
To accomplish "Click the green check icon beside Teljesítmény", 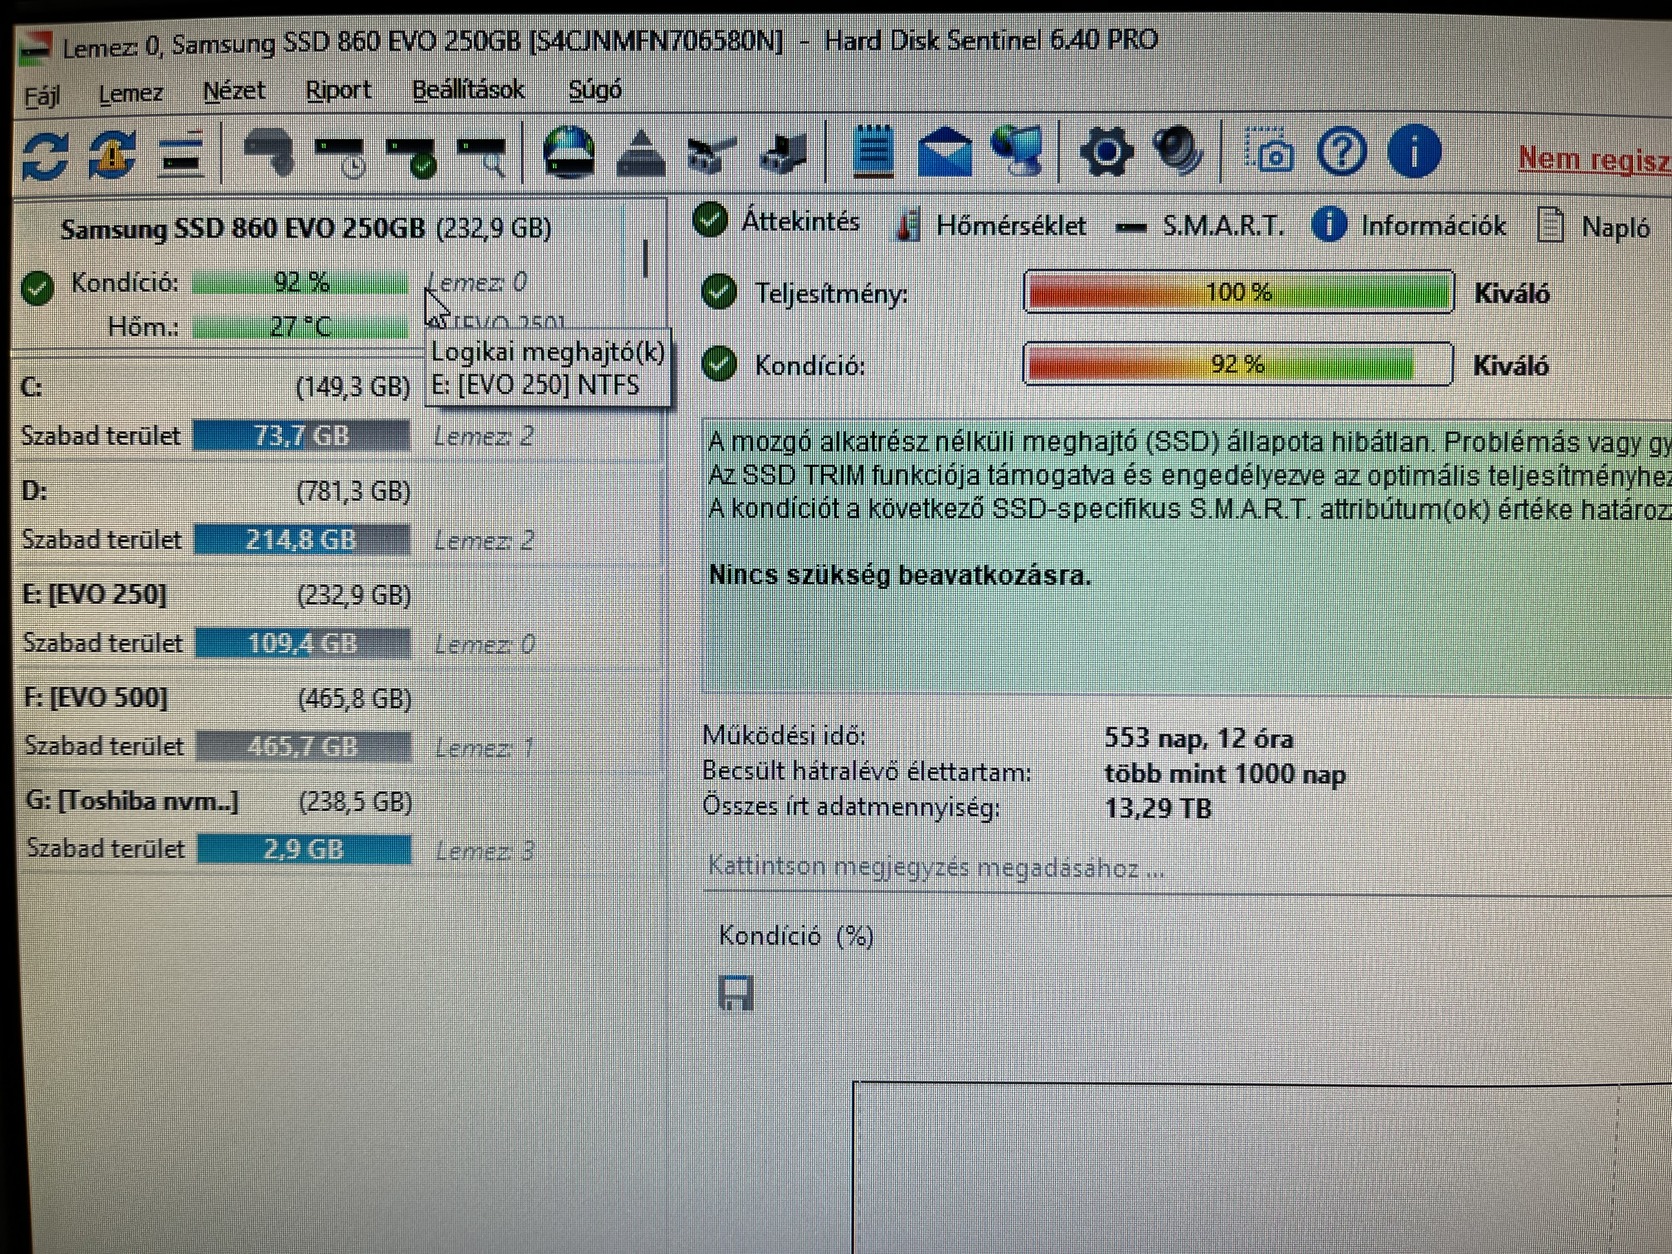I will 719,292.
